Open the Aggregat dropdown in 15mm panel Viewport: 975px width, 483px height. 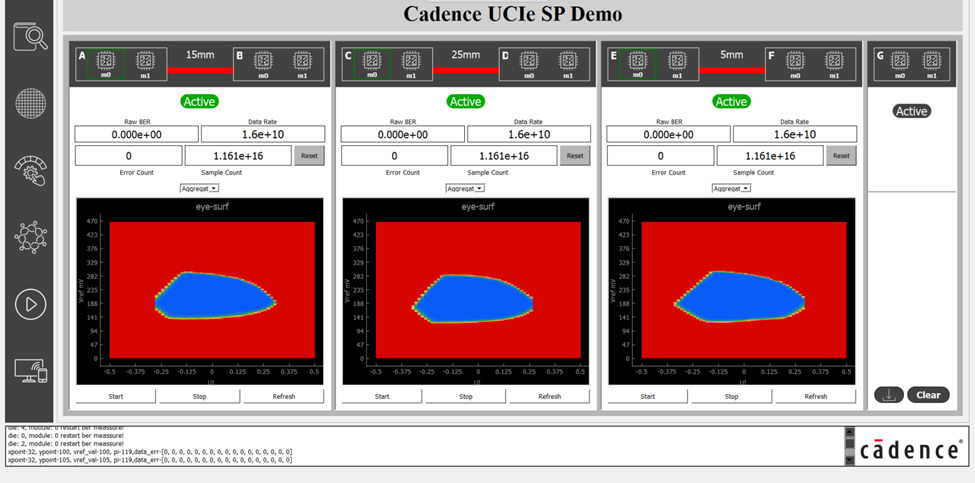tap(199, 188)
